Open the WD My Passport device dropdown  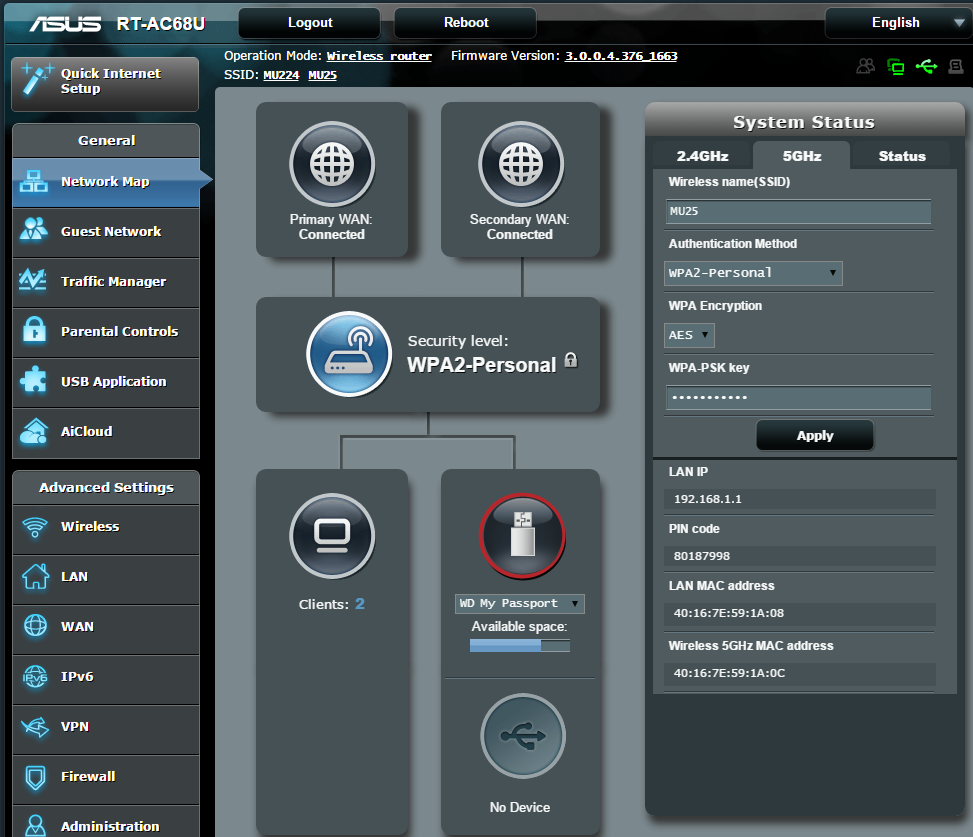point(519,603)
